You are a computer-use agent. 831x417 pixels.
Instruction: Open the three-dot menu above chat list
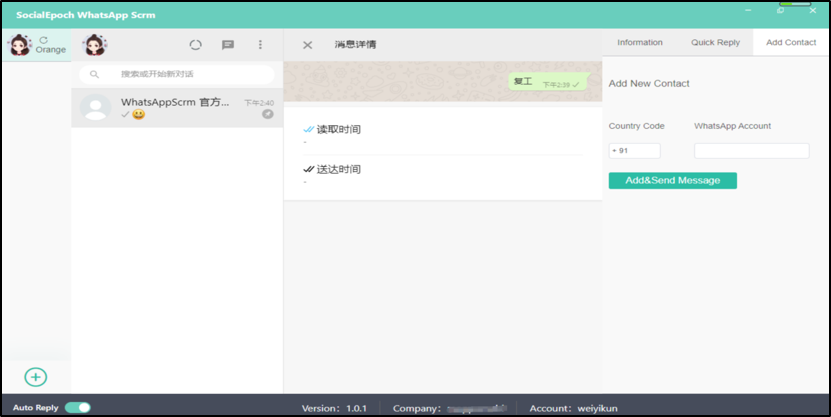click(x=260, y=45)
